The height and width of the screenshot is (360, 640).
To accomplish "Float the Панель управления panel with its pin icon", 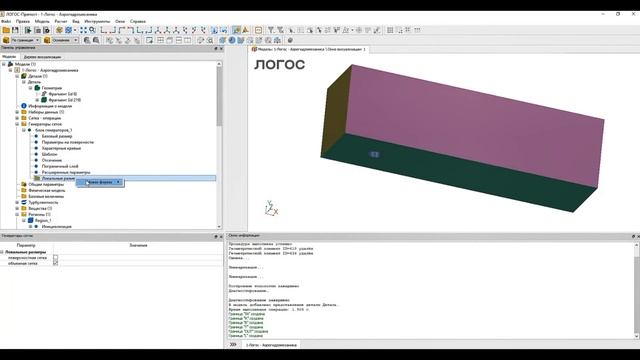I will [x=216, y=49].
